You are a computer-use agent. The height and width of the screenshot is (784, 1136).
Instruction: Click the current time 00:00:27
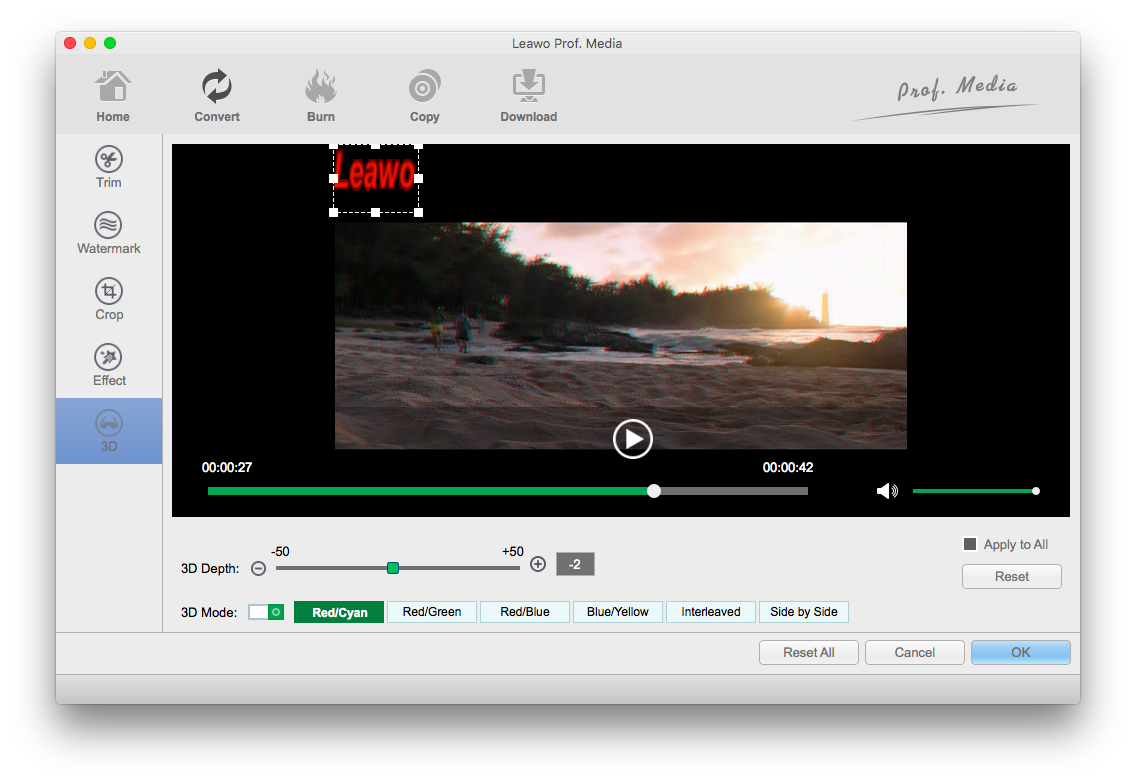(x=227, y=468)
